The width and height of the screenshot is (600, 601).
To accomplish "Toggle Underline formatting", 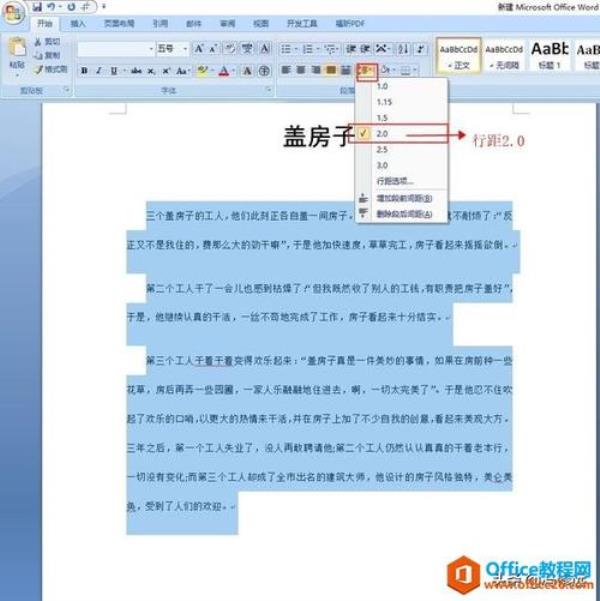I will [x=114, y=71].
